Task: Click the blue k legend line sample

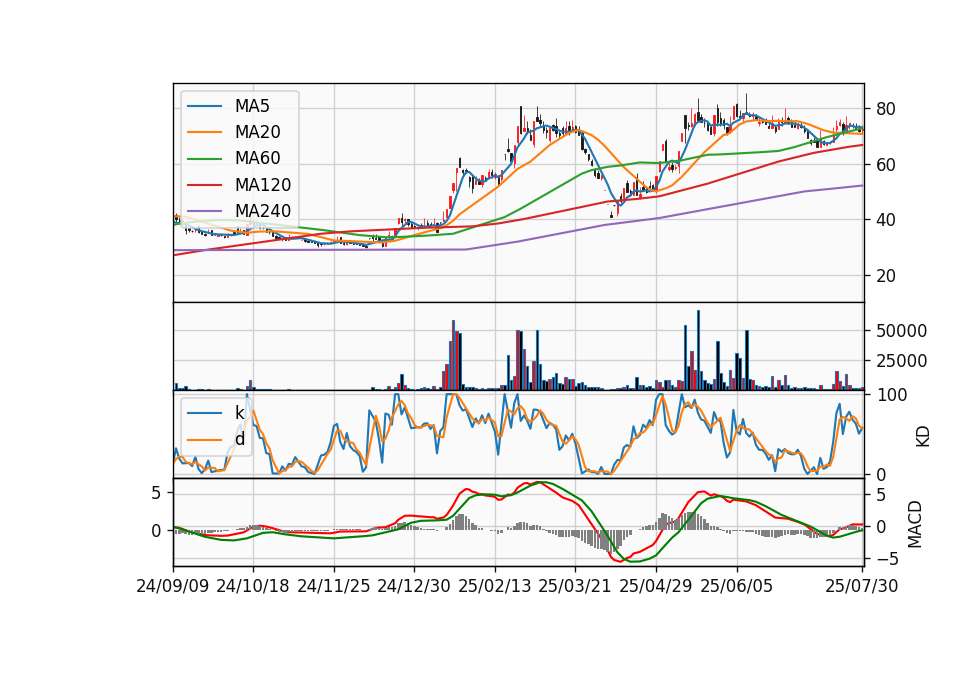Action: [x=204, y=413]
